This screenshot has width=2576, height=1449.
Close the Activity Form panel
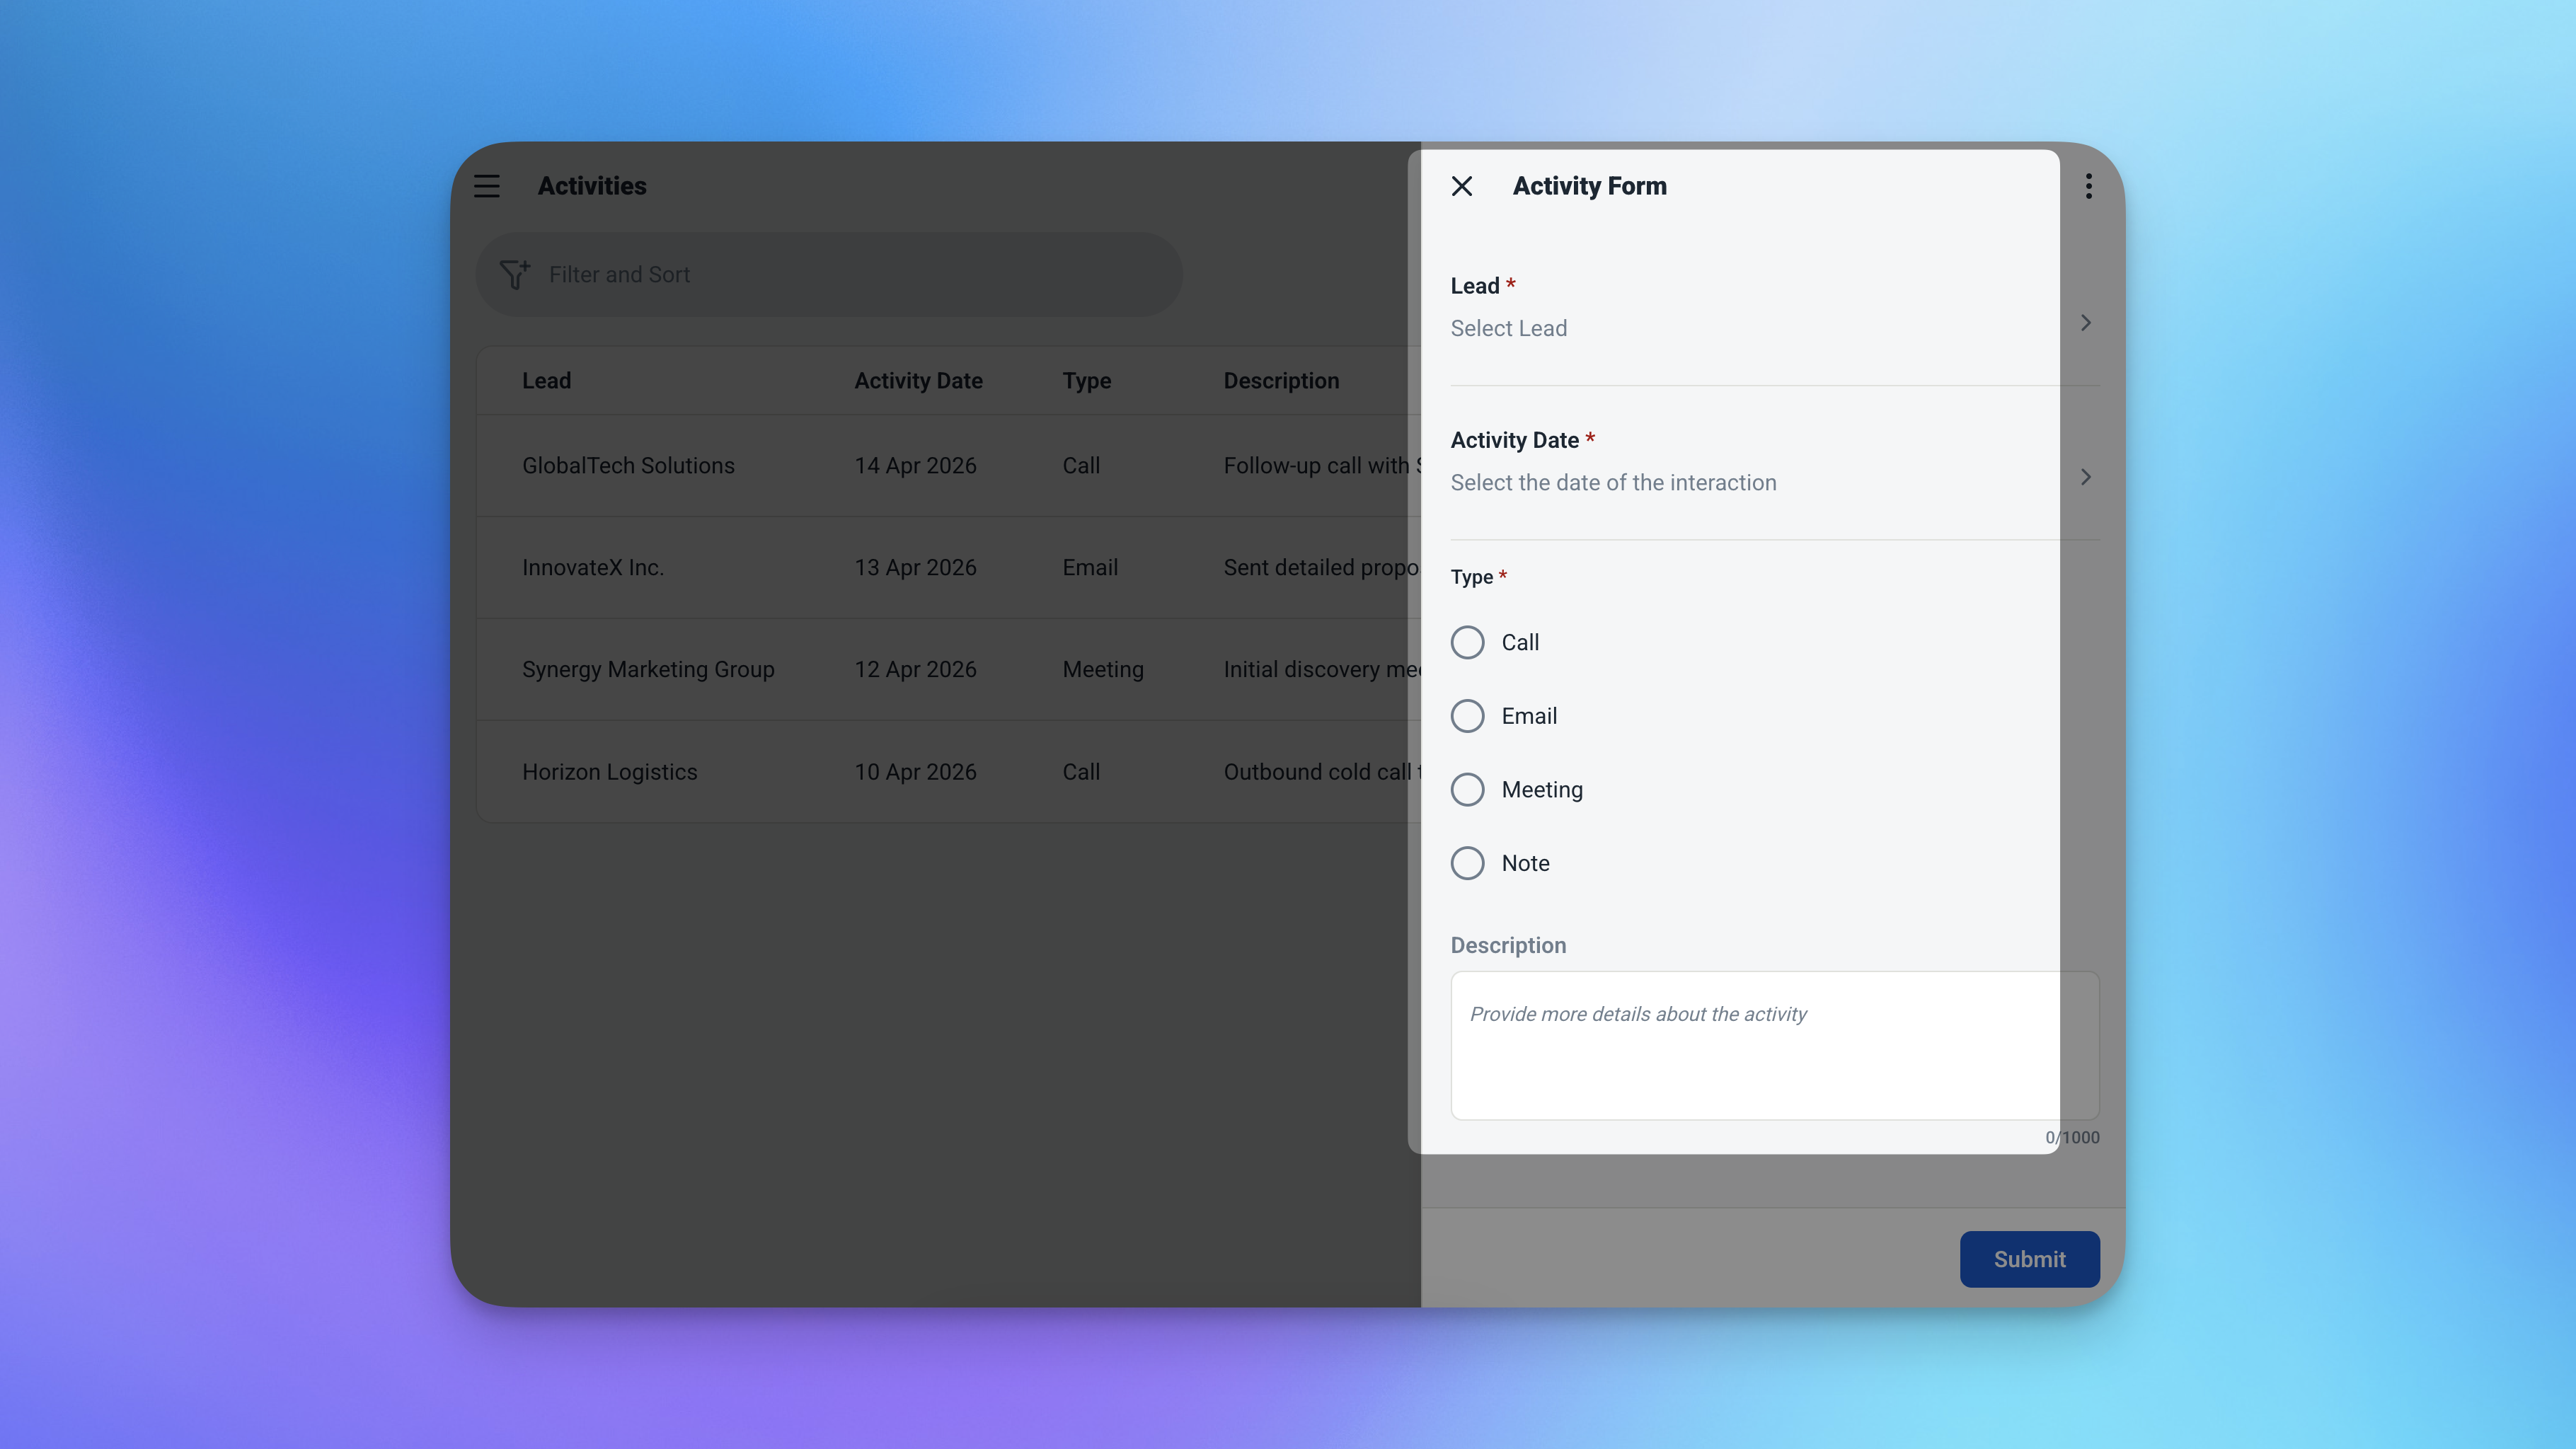click(x=1461, y=186)
